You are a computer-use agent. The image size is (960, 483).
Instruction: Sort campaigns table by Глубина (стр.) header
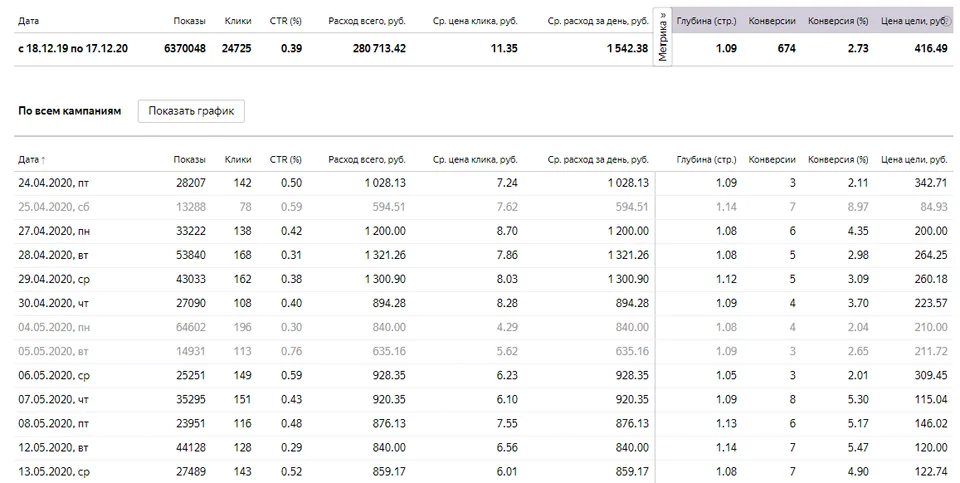[x=706, y=159]
